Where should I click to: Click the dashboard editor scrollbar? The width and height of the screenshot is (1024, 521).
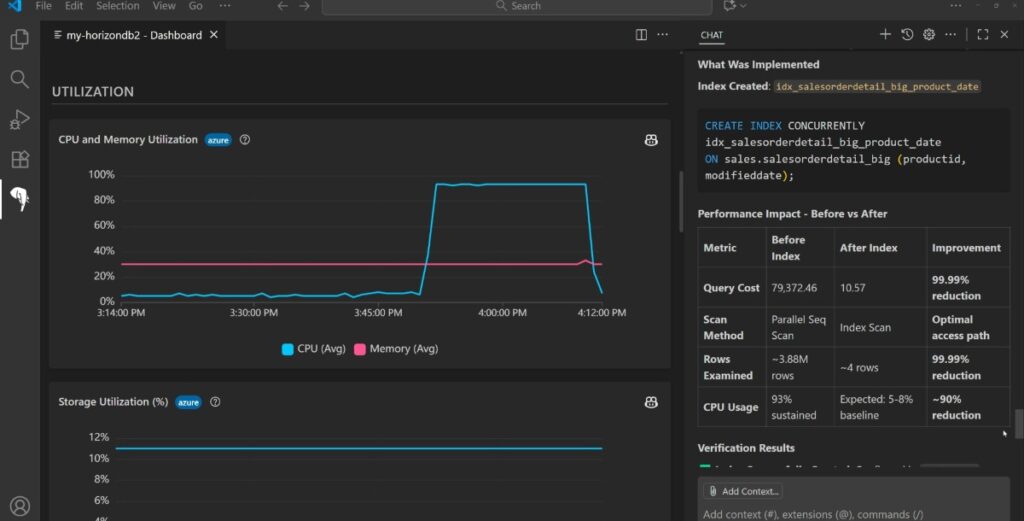[680, 202]
